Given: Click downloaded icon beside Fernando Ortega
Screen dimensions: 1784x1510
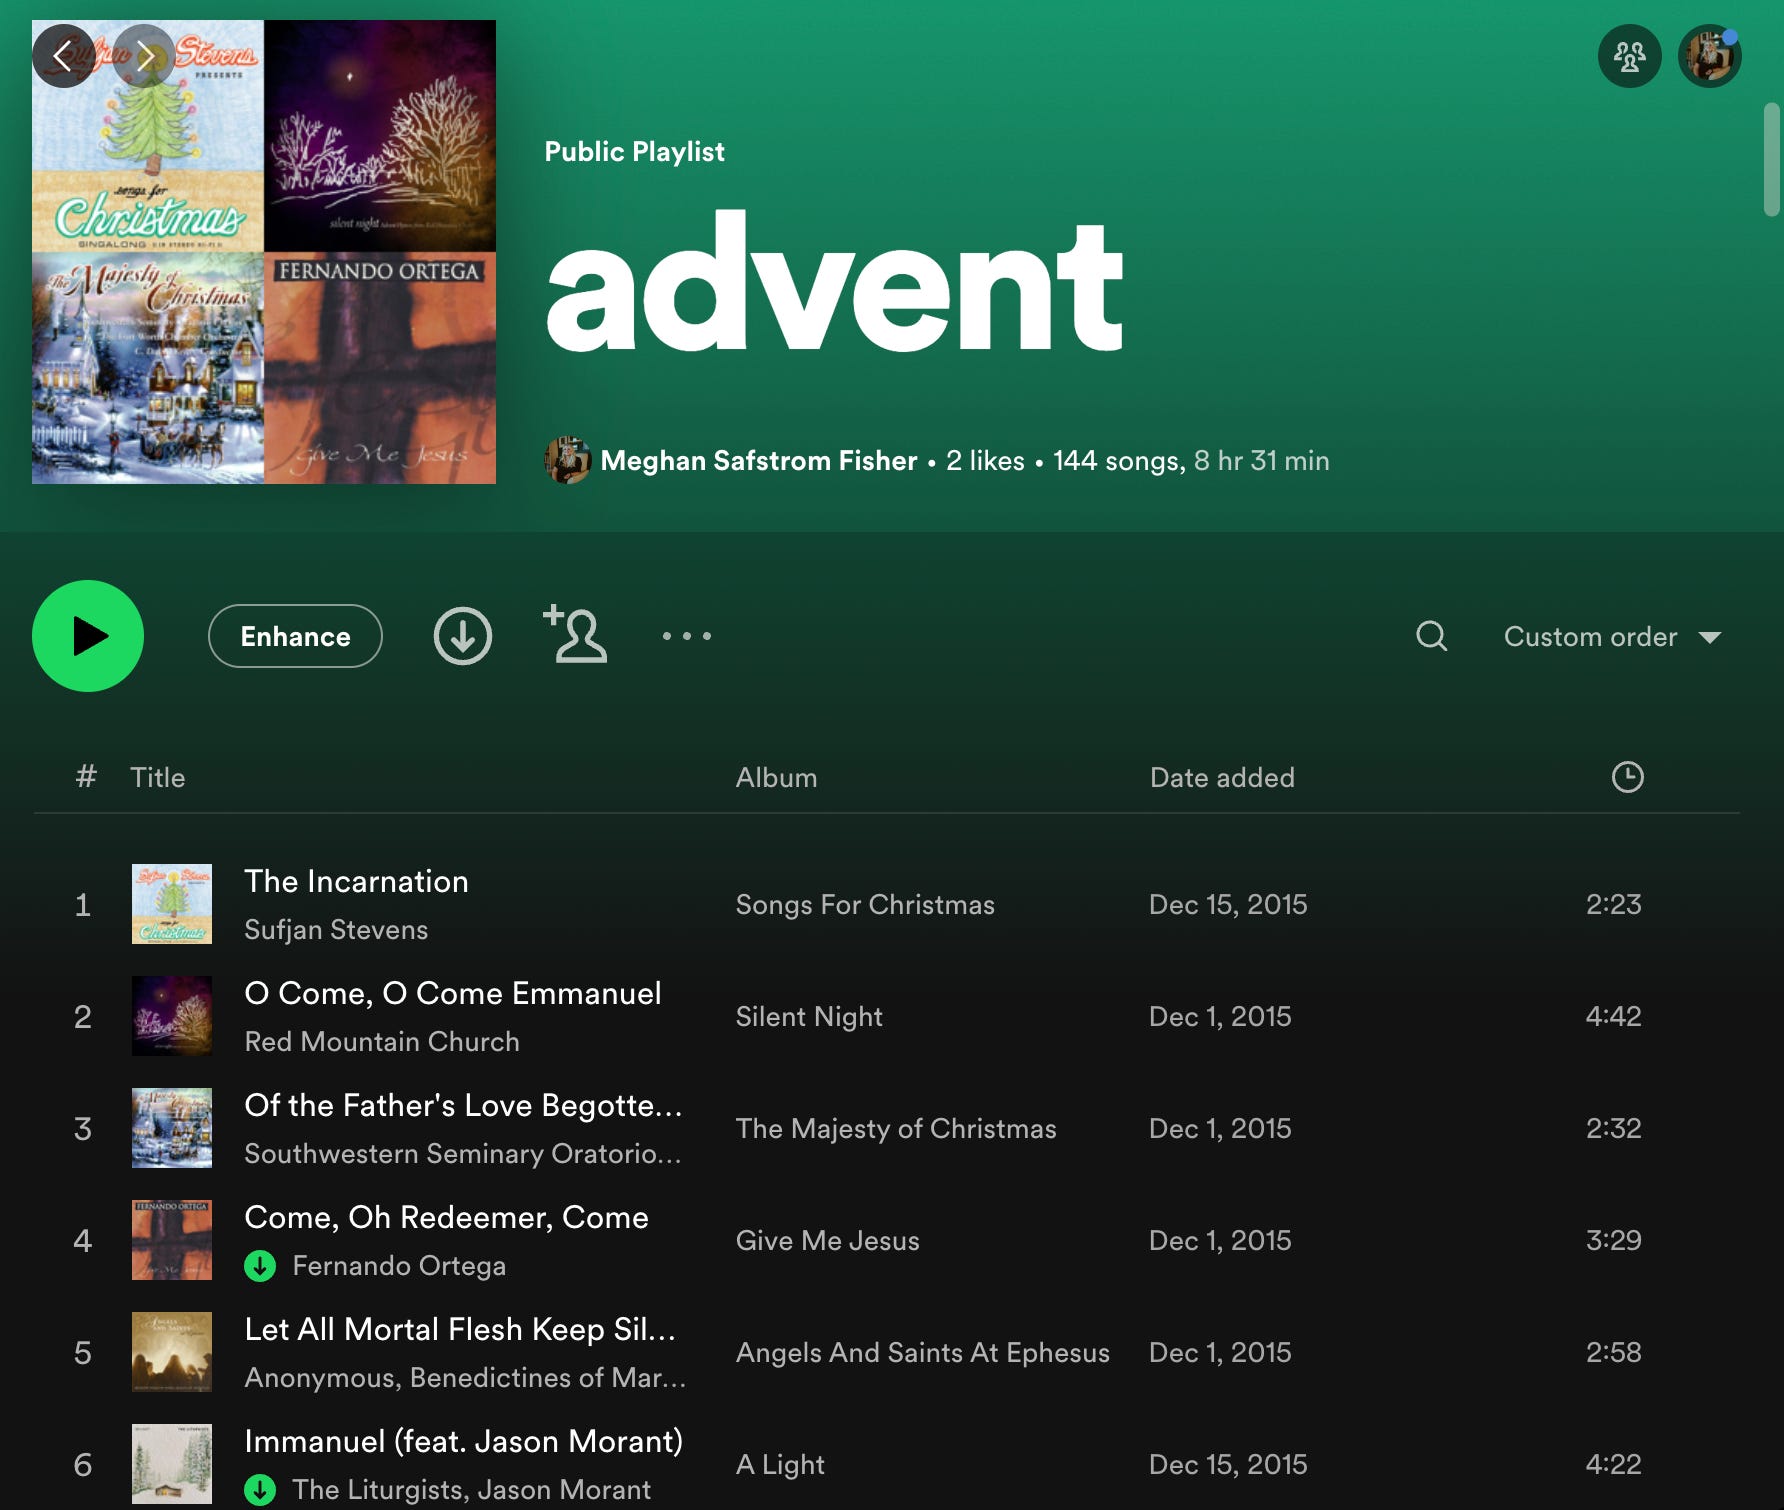Looking at the screenshot, I should point(260,1266).
